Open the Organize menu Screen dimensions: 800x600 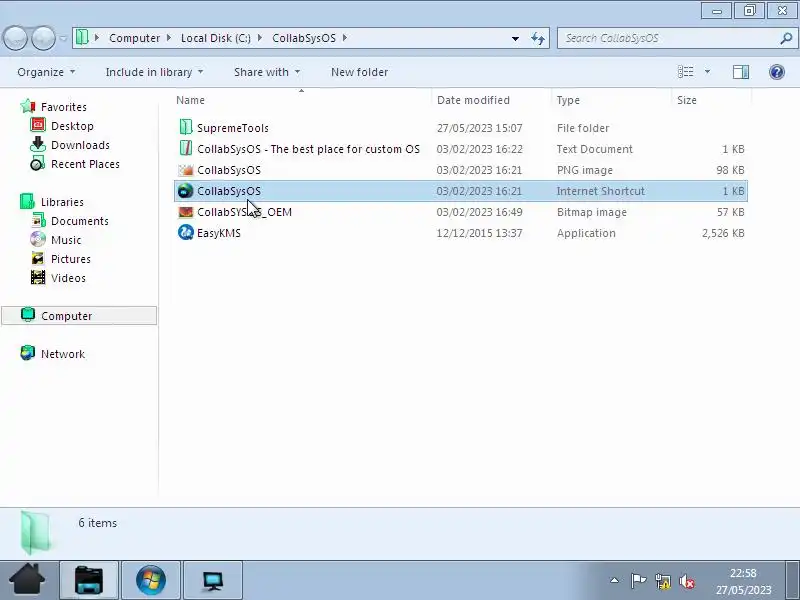tap(46, 72)
